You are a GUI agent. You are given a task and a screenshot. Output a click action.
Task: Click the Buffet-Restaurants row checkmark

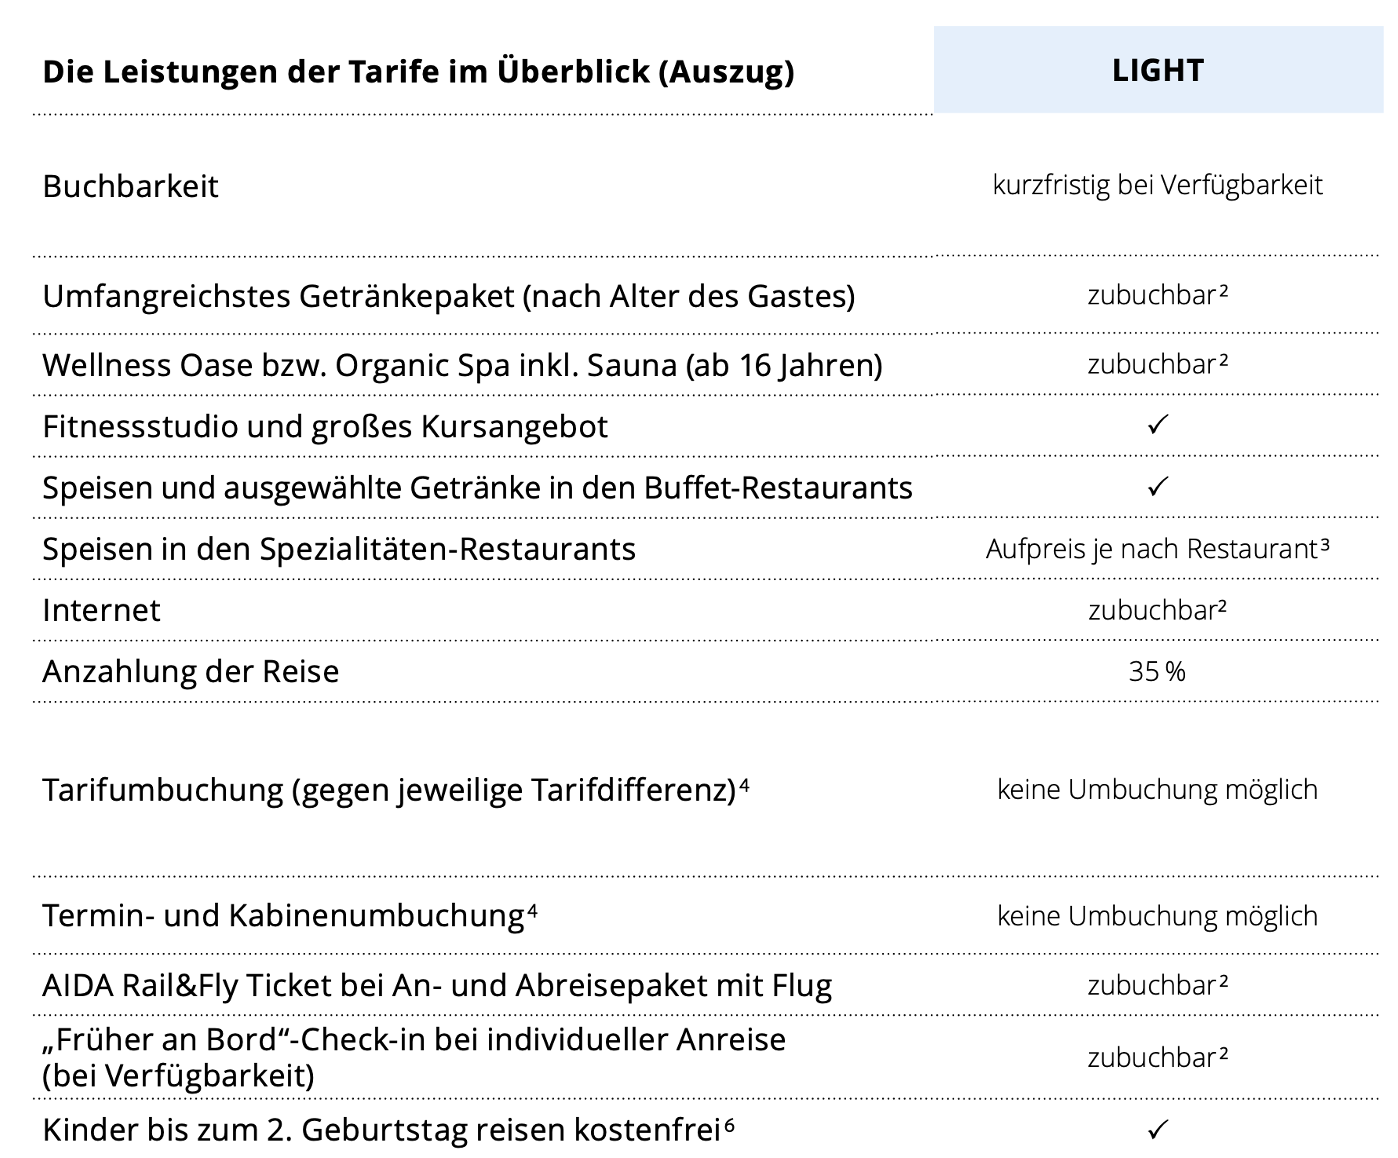(1157, 487)
